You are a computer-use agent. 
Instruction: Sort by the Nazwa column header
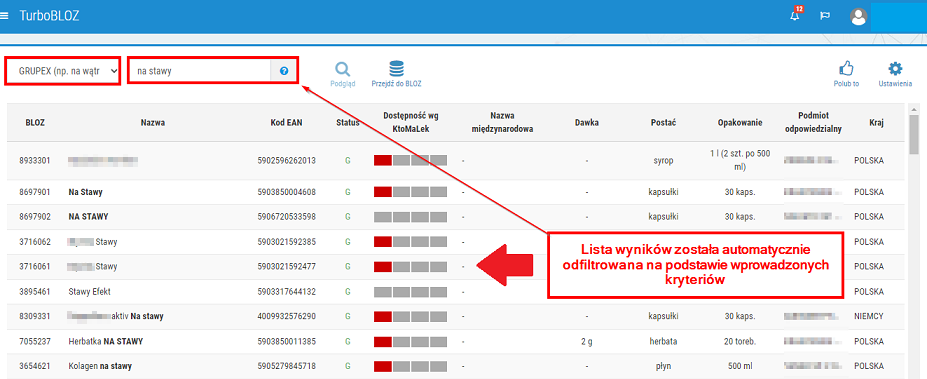point(153,123)
